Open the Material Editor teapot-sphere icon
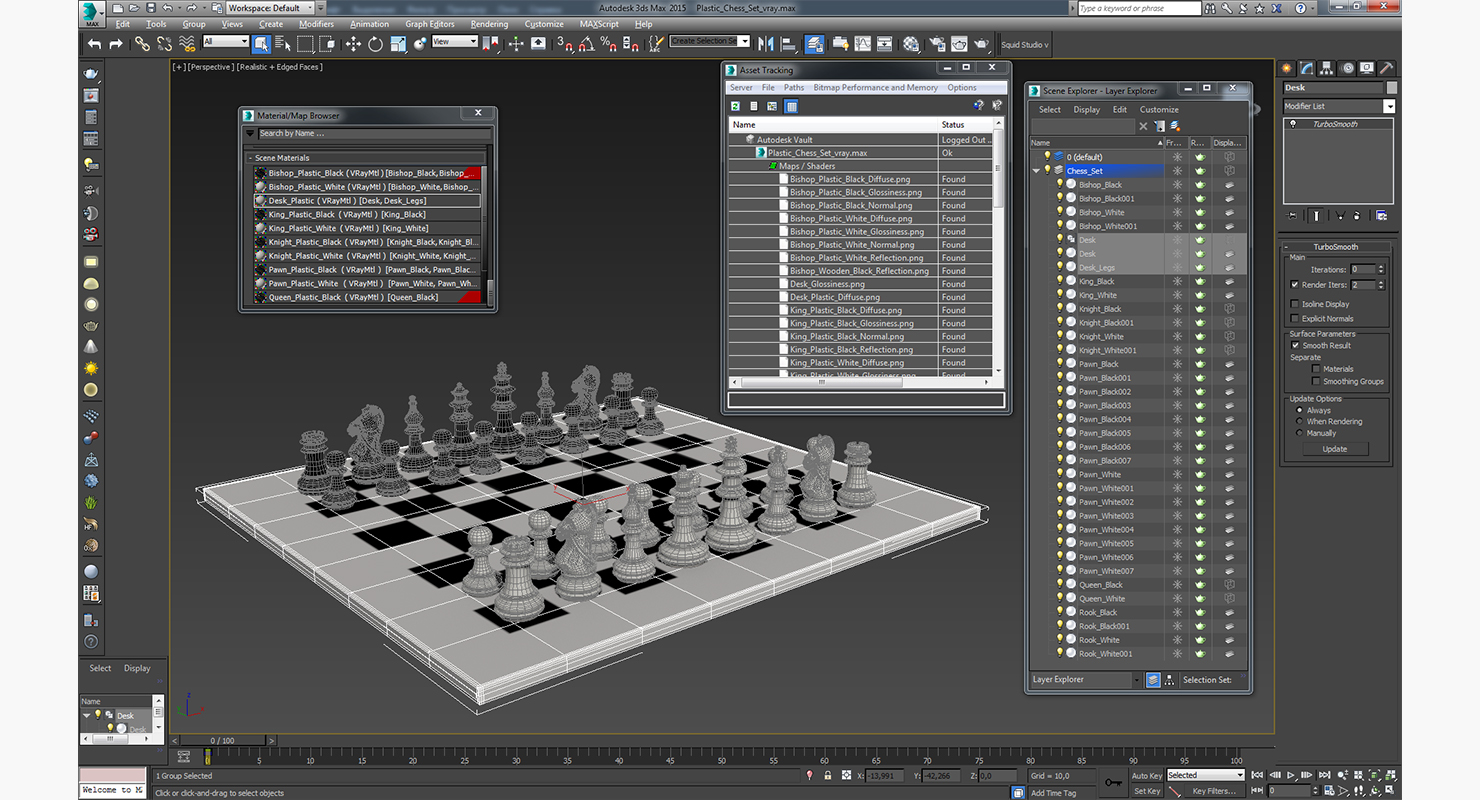1480x800 pixels. (x=911, y=44)
